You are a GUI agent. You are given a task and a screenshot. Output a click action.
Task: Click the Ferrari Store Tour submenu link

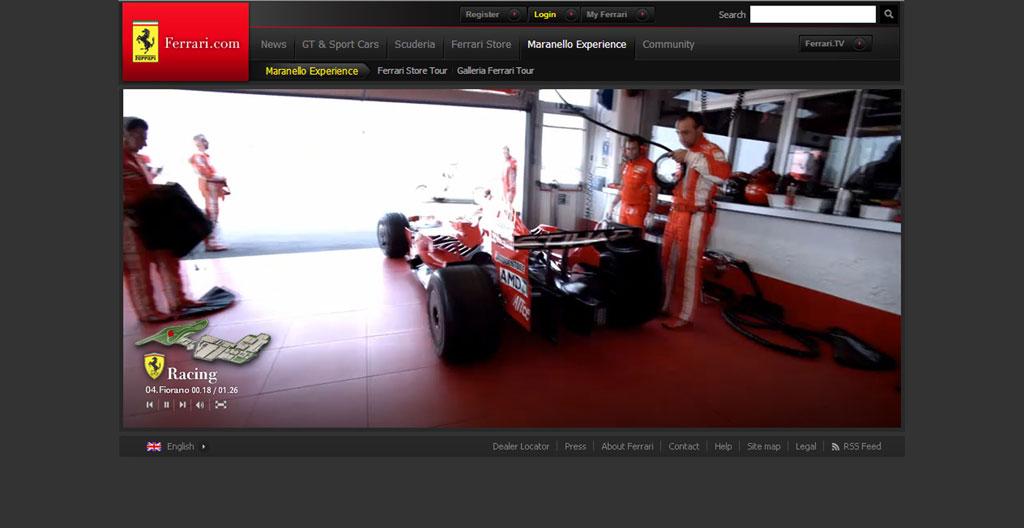[x=412, y=71]
